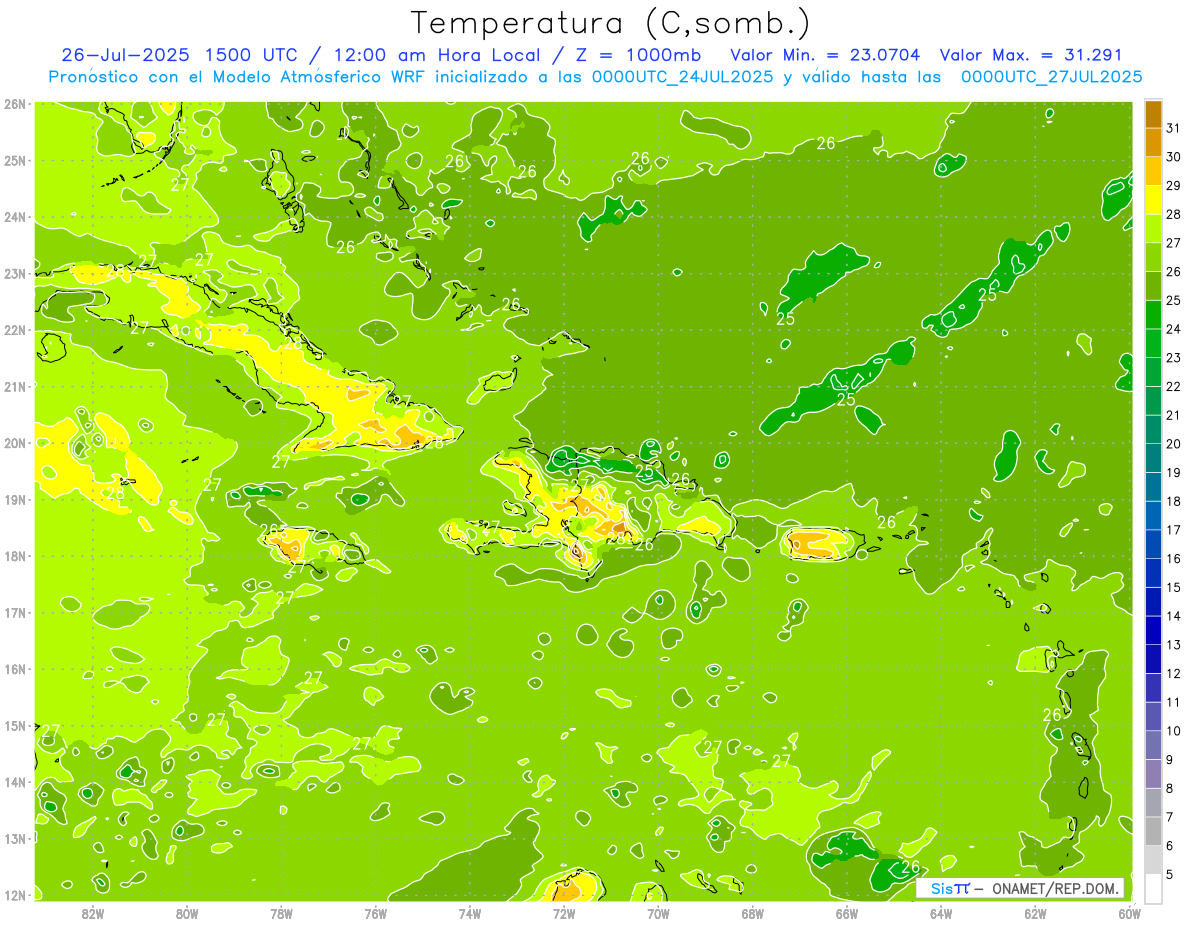
Task: Click the "76W" longitude axis label
Action: (x=375, y=913)
